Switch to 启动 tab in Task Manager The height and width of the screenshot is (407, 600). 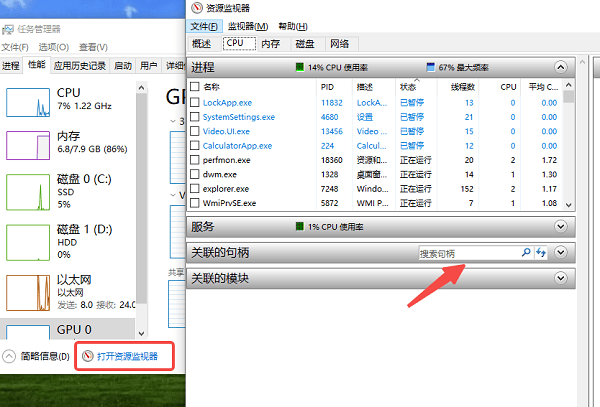click(x=123, y=66)
